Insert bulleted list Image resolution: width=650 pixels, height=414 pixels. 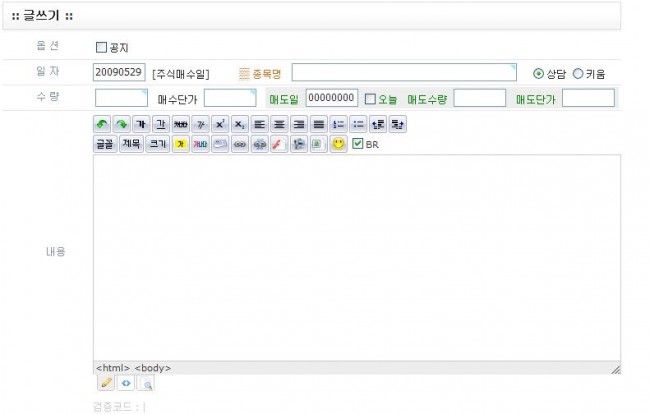pos(358,124)
